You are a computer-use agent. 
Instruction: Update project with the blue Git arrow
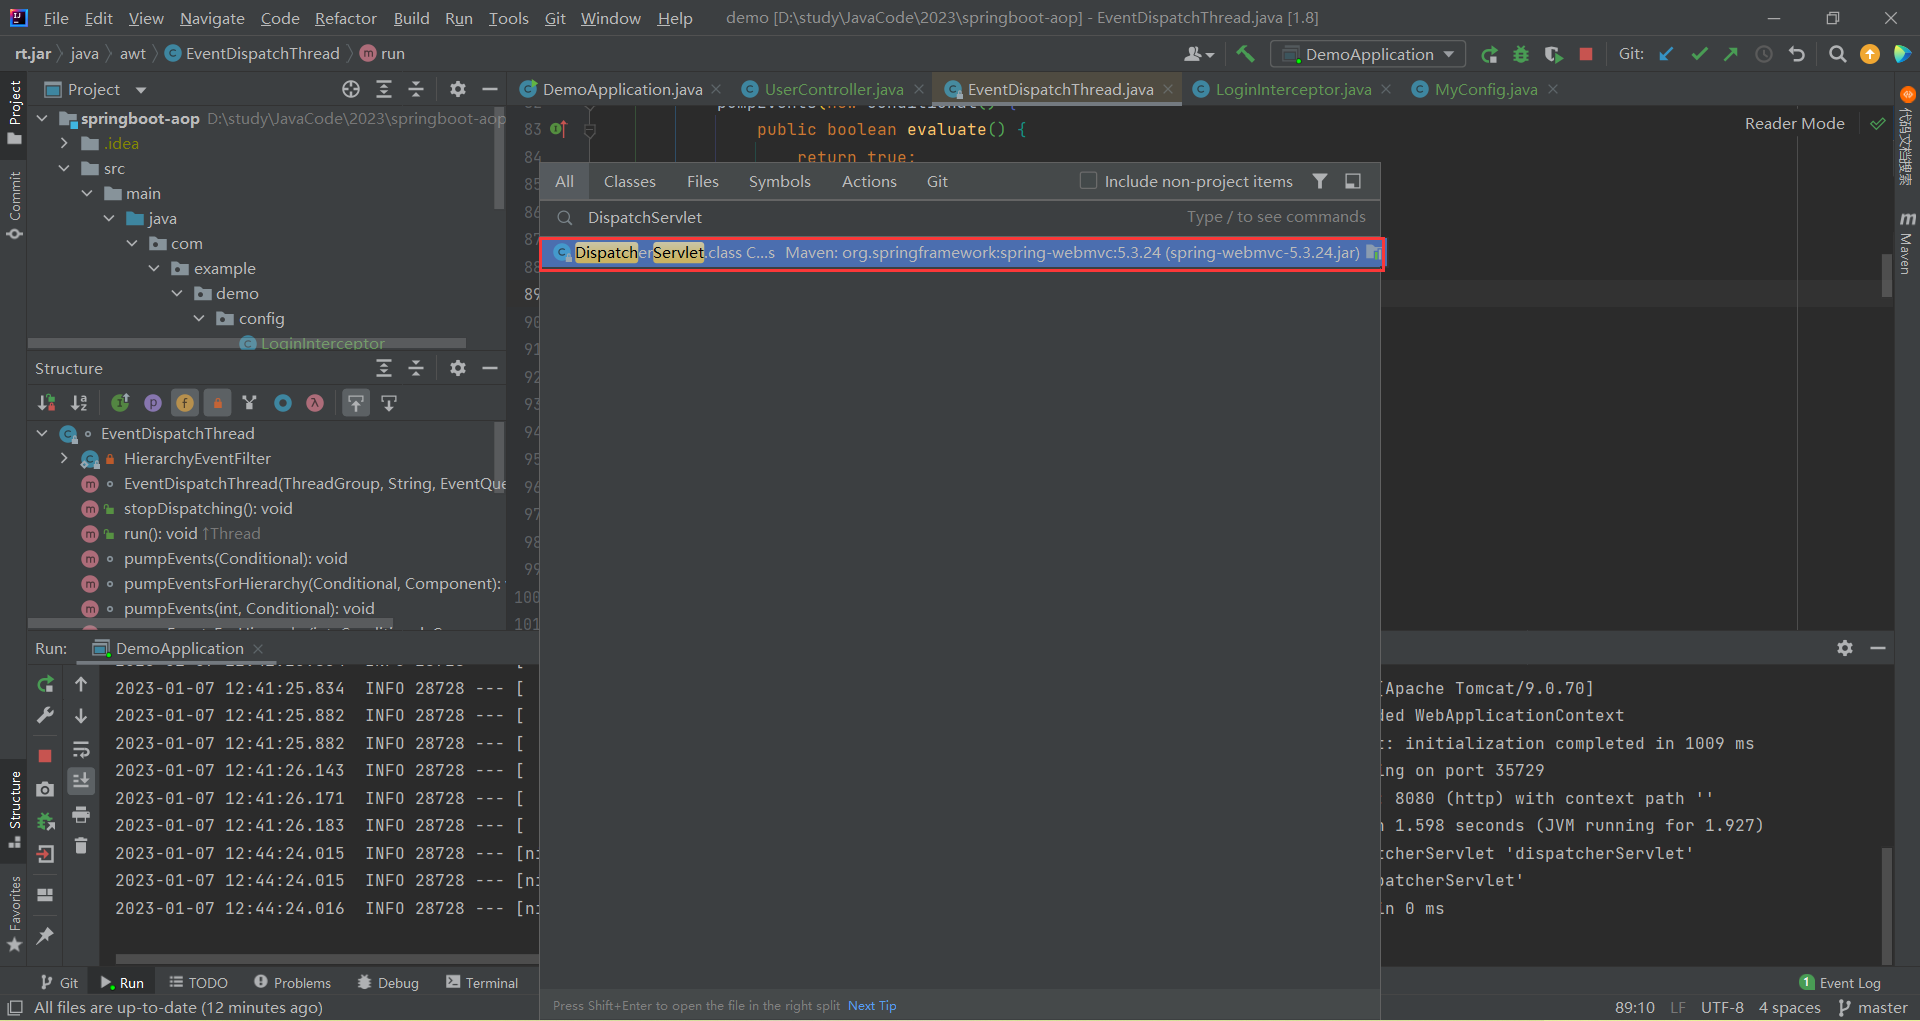pos(1666,54)
